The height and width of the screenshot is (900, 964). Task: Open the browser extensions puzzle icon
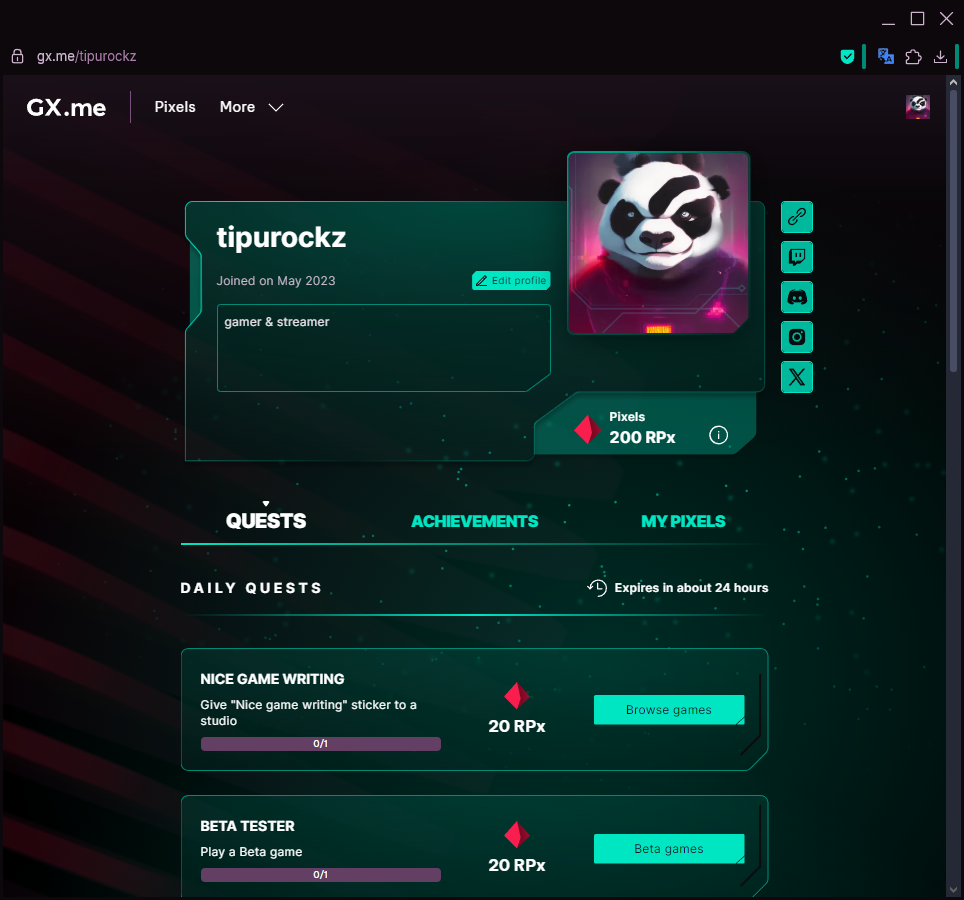pos(913,57)
